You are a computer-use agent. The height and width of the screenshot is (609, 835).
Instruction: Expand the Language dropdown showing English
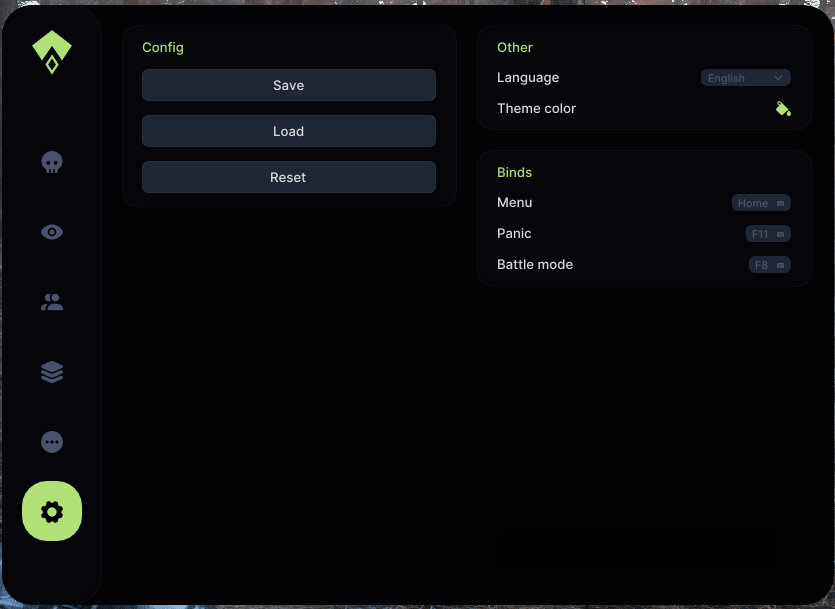point(745,78)
